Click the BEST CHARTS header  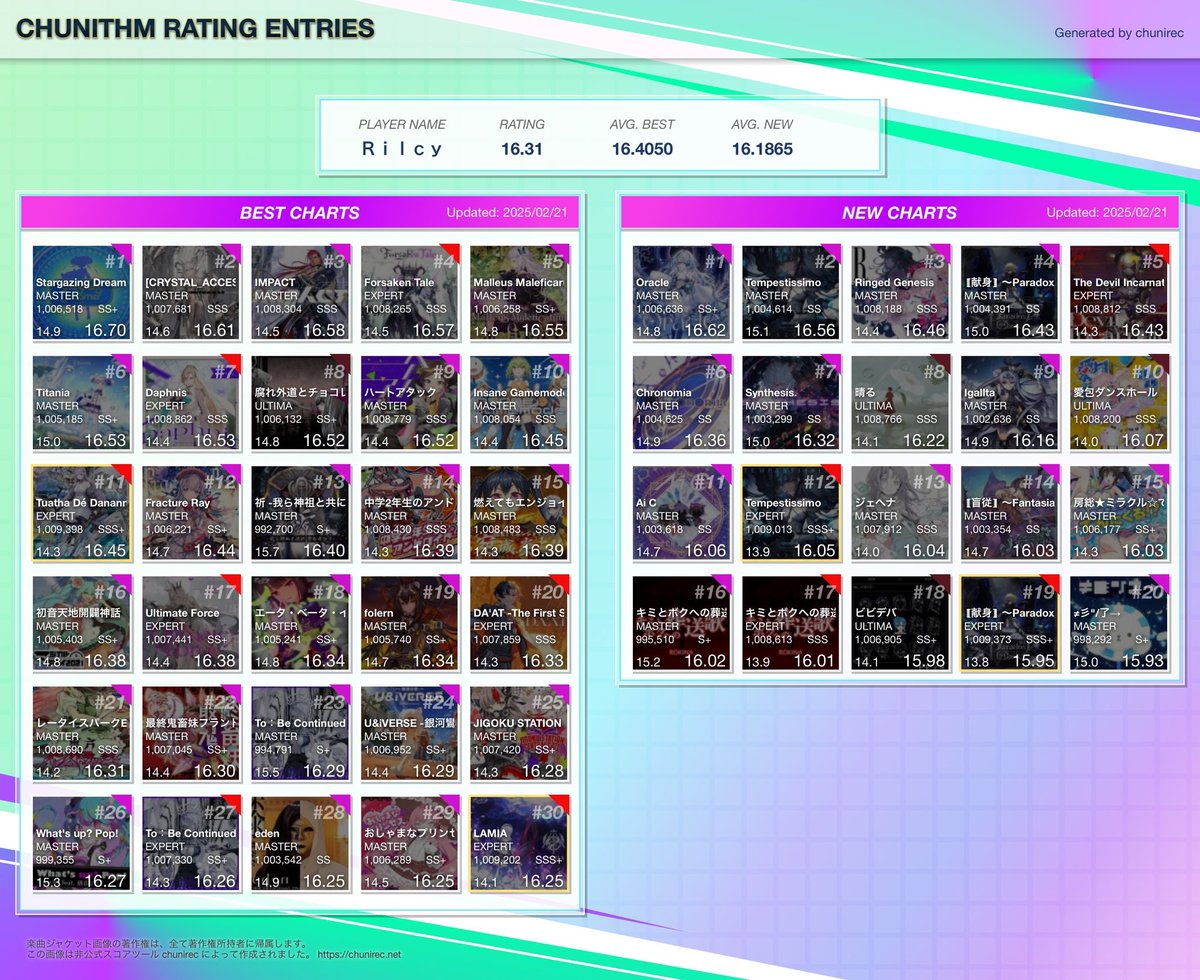tap(300, 213)
